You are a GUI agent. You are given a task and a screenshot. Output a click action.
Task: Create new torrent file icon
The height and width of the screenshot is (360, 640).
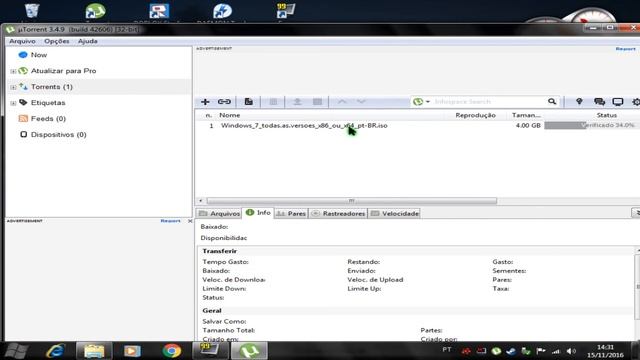(x=248, y=102)
